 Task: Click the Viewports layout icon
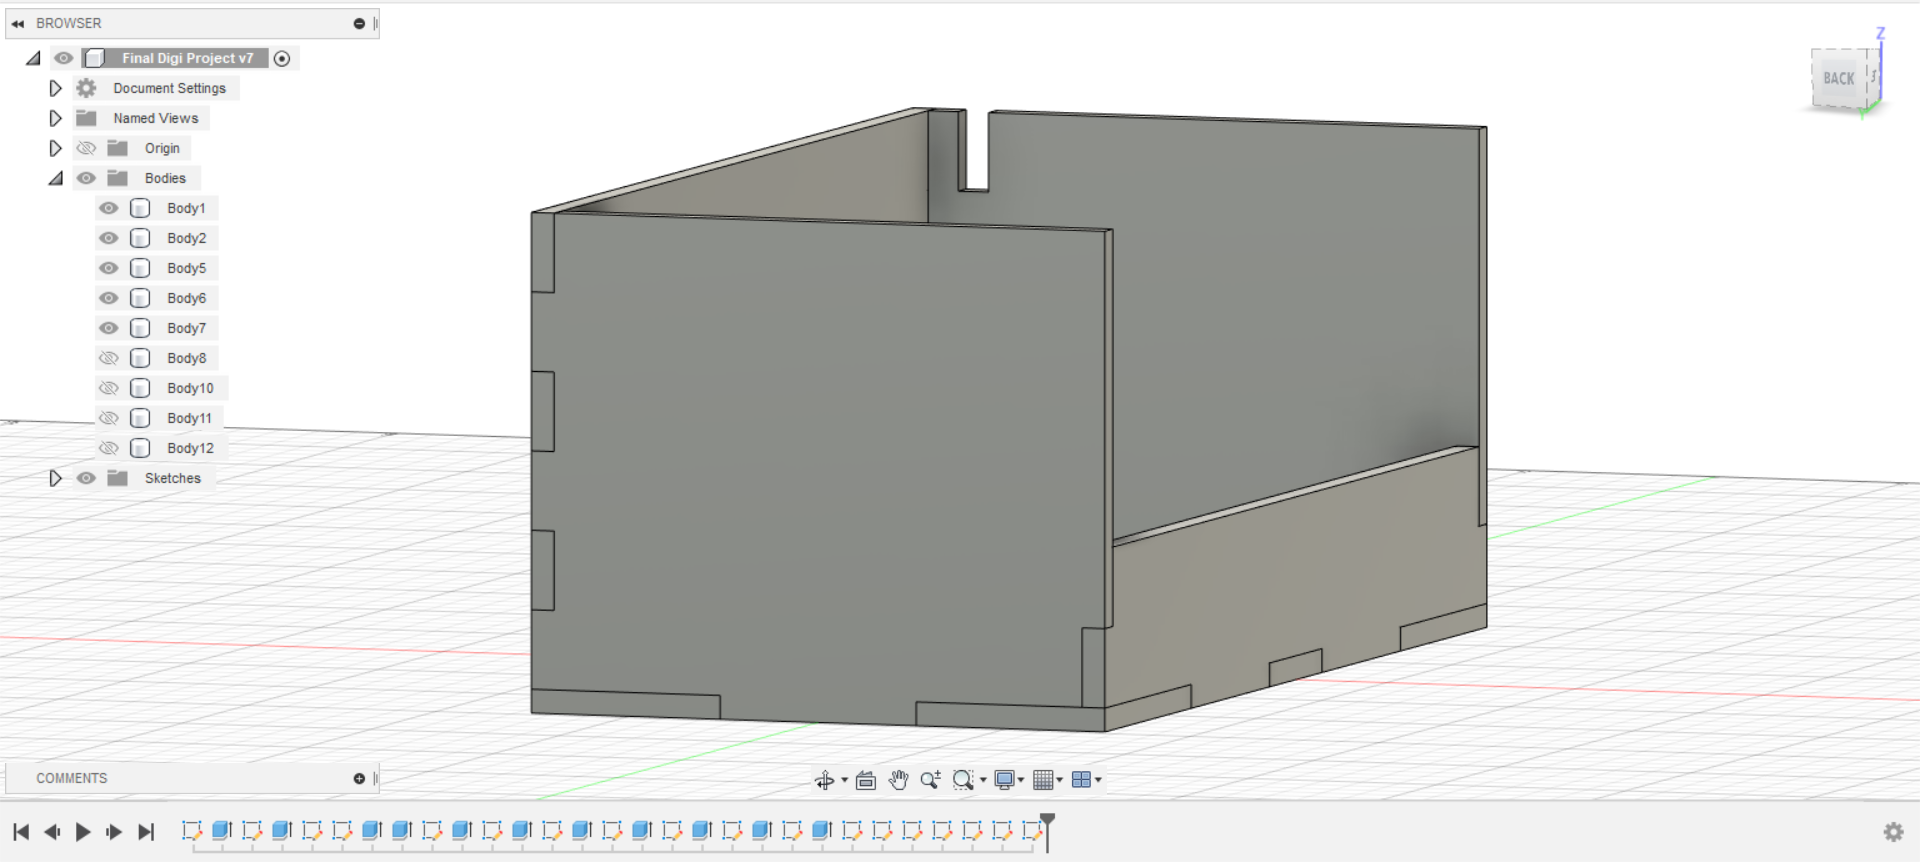tap(1081, 780)
